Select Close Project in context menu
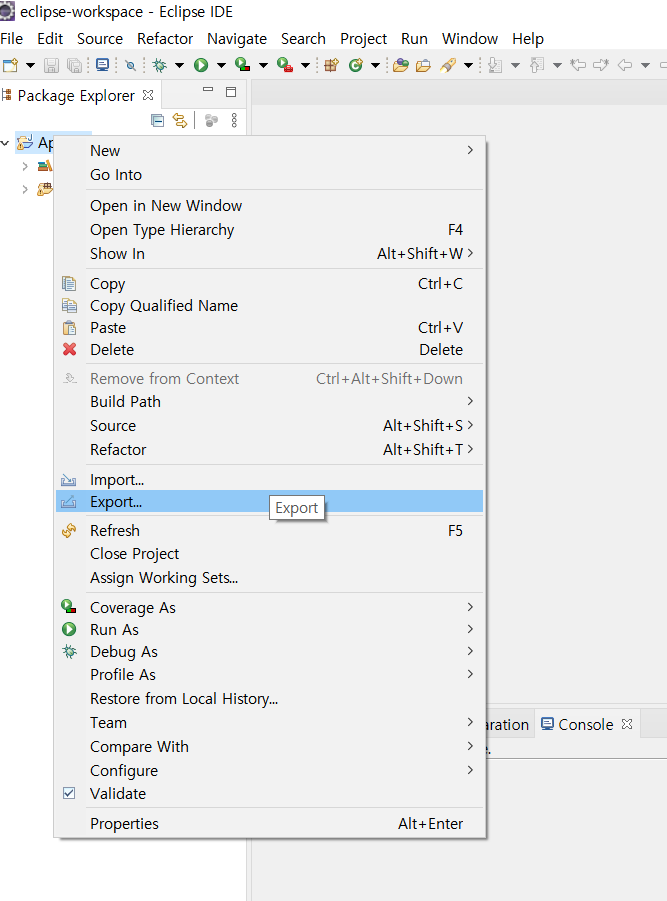The height and width of the screenshot is (901, 667). (269, 553)
